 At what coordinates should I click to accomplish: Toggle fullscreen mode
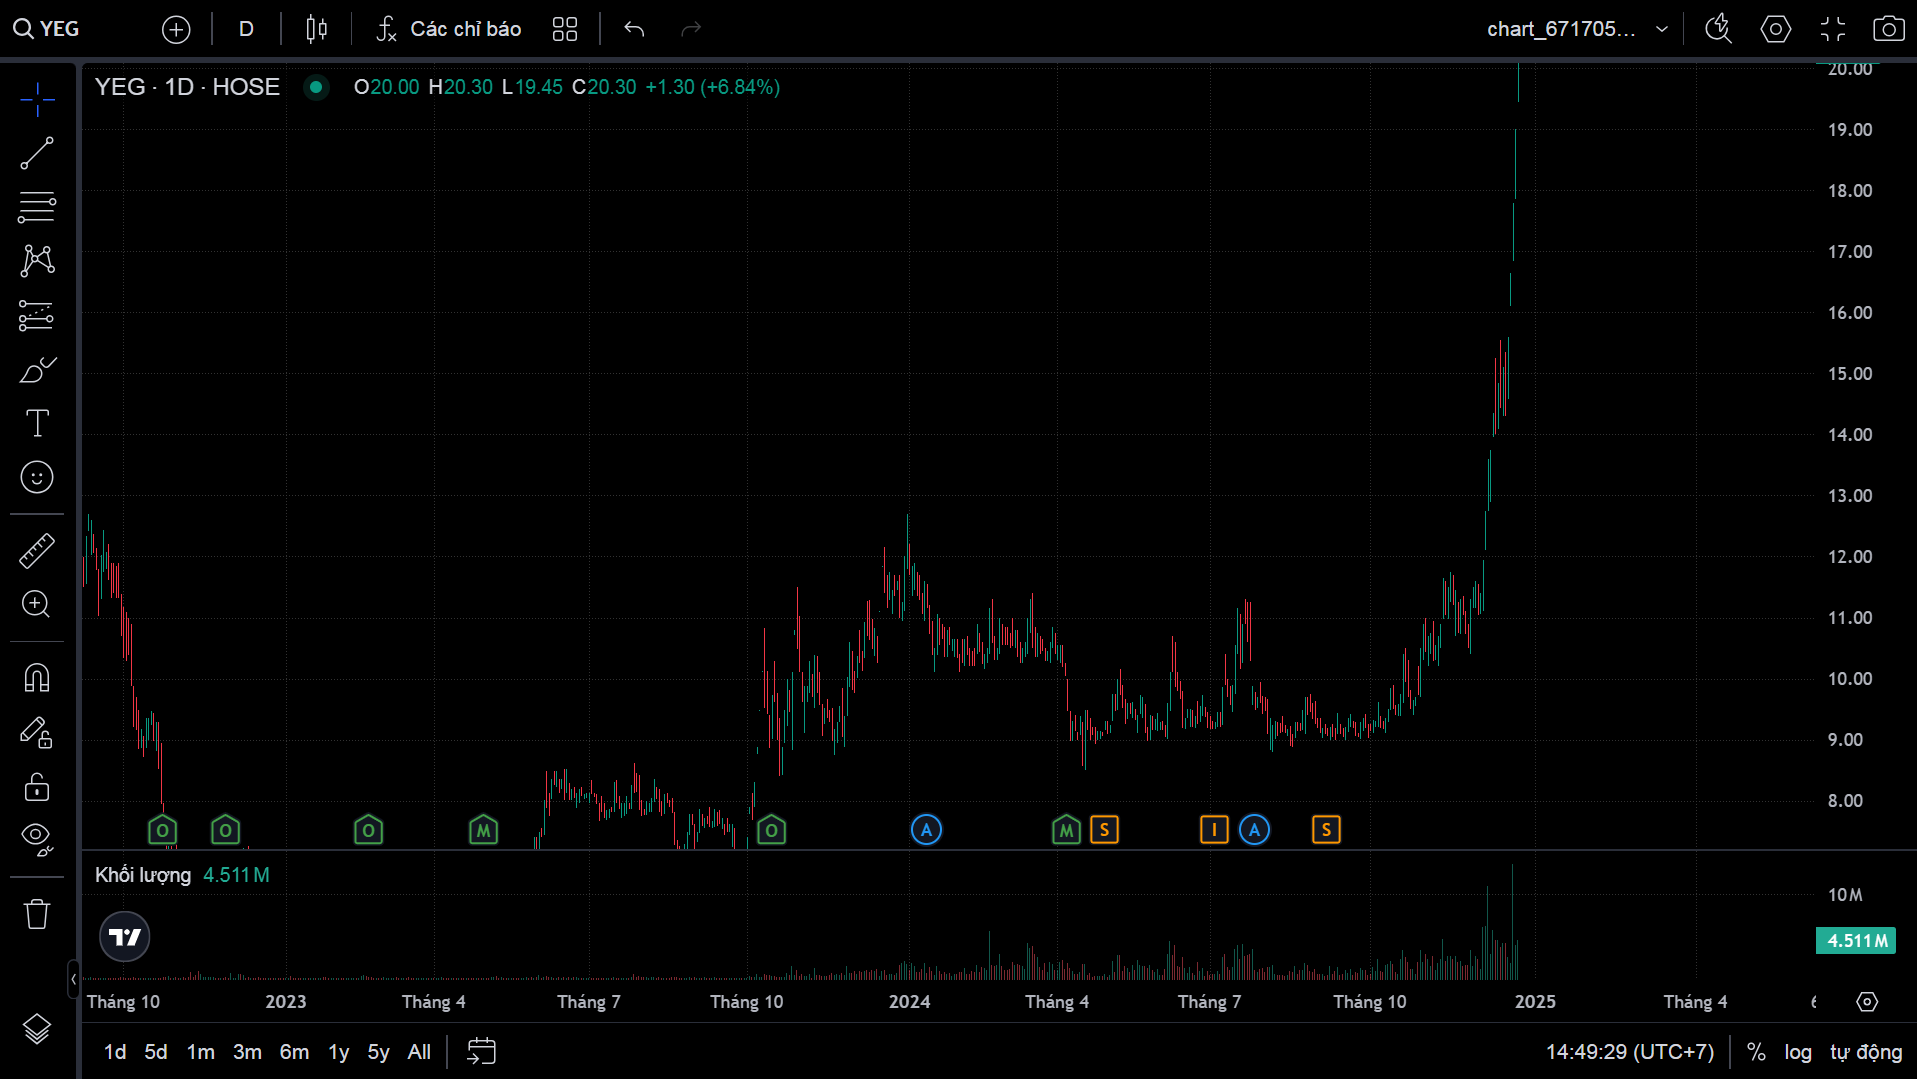(1832, 29)
